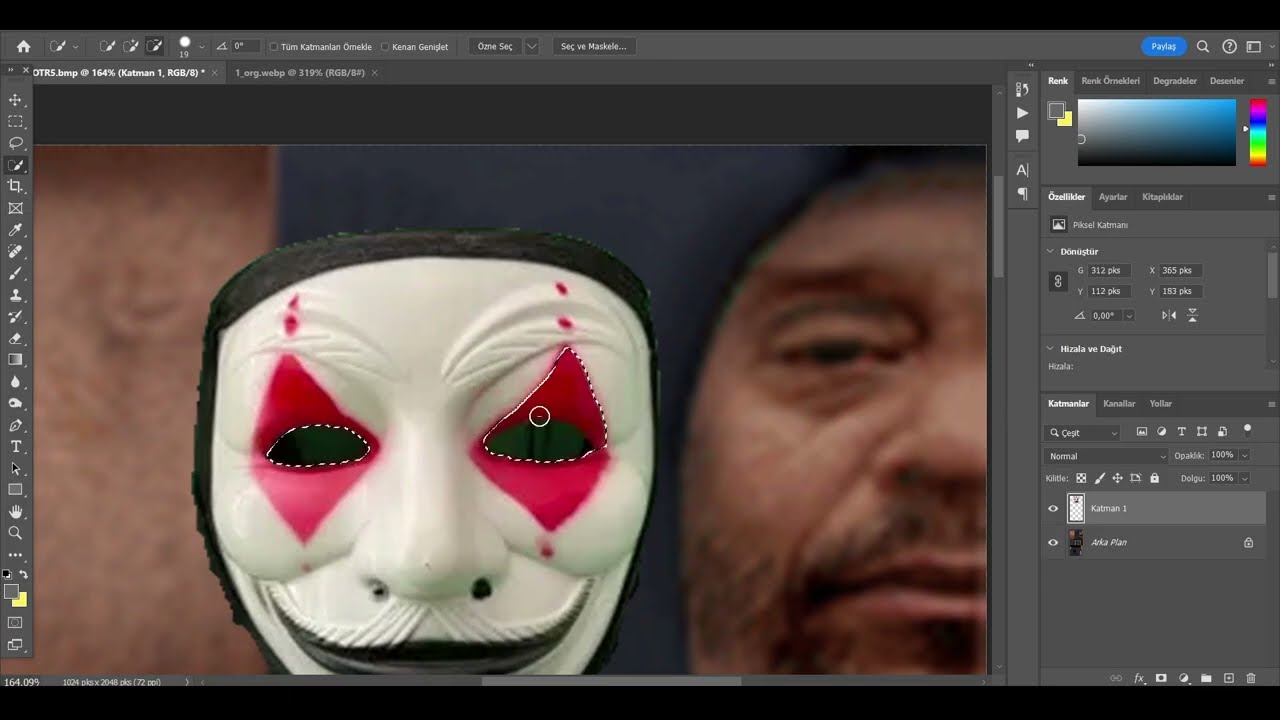Viewport: 1280px width, 720px height.
Task: Select the Type tool
Action: (x=15, y=446)
